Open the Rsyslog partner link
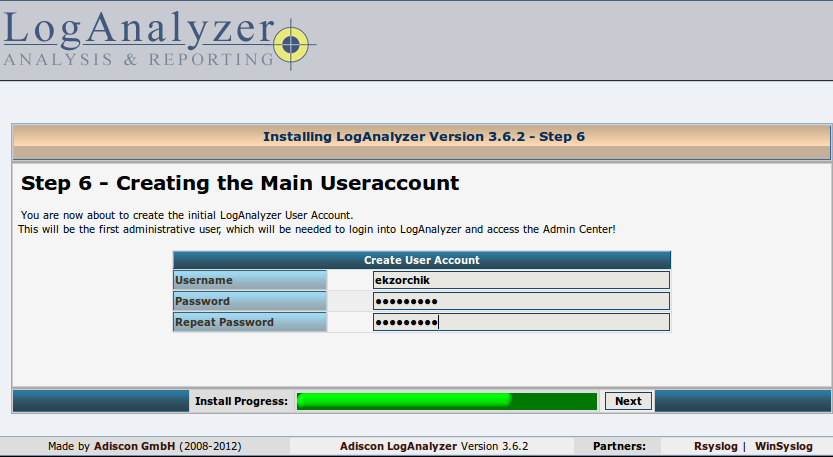 (716, 446)
